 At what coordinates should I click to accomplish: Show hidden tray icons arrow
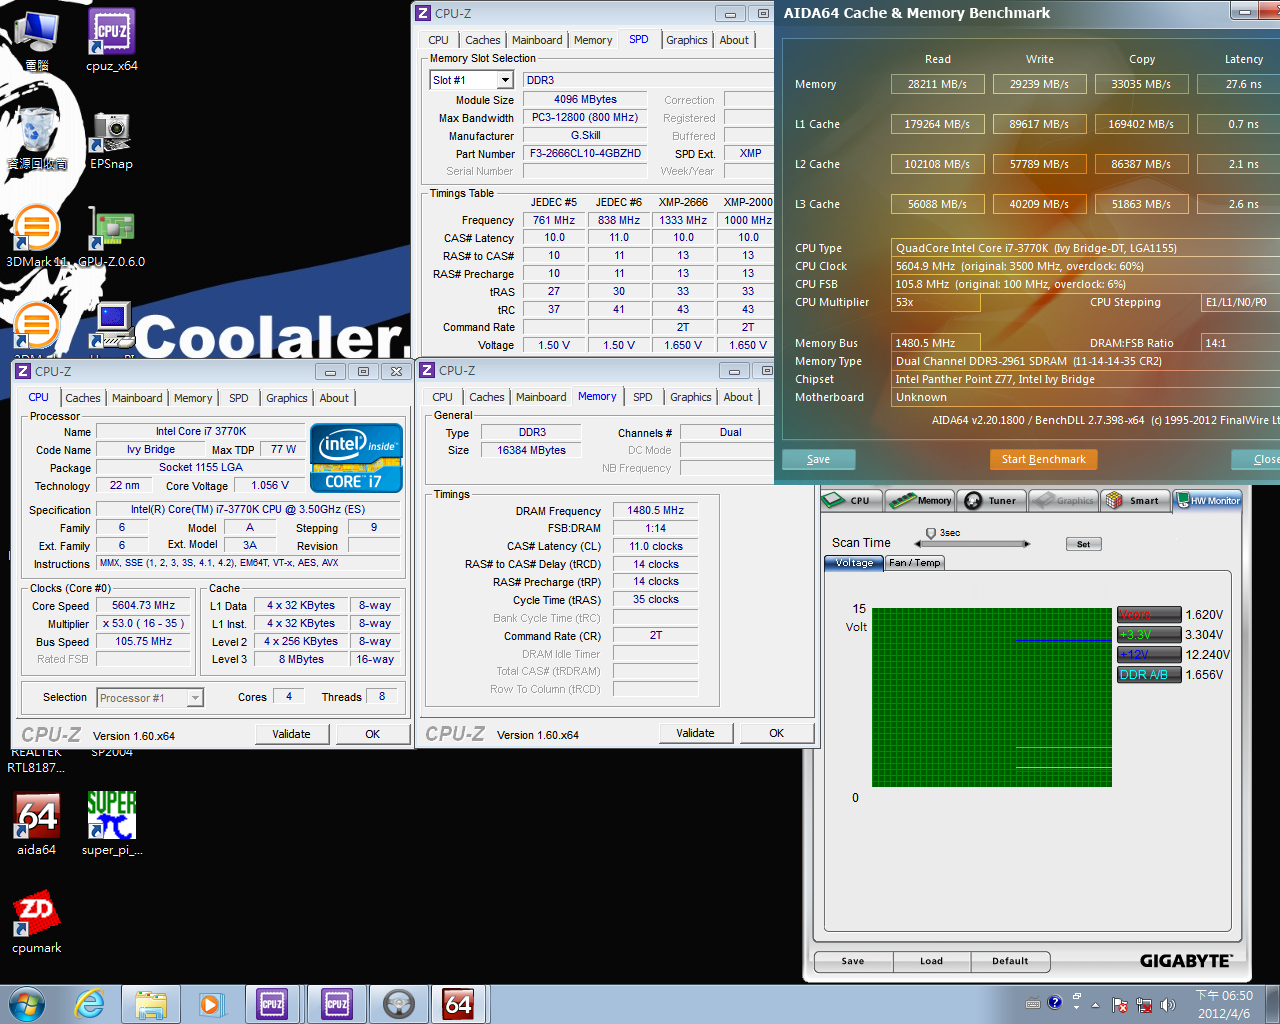coord(1095,1004)
